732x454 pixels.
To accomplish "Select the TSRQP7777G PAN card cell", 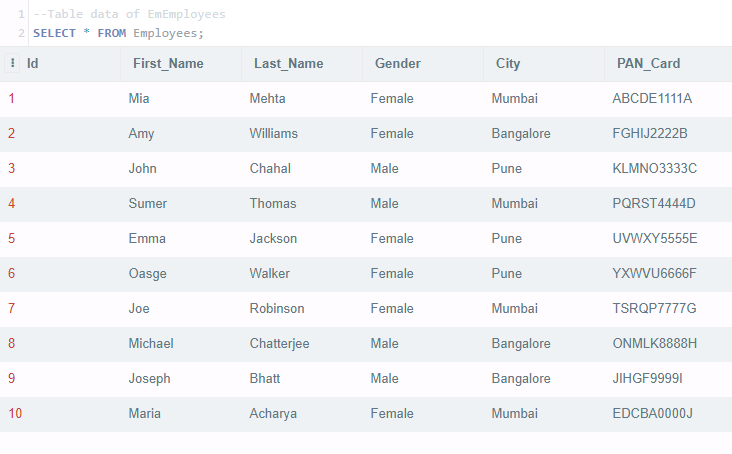I will pos(668,309).
